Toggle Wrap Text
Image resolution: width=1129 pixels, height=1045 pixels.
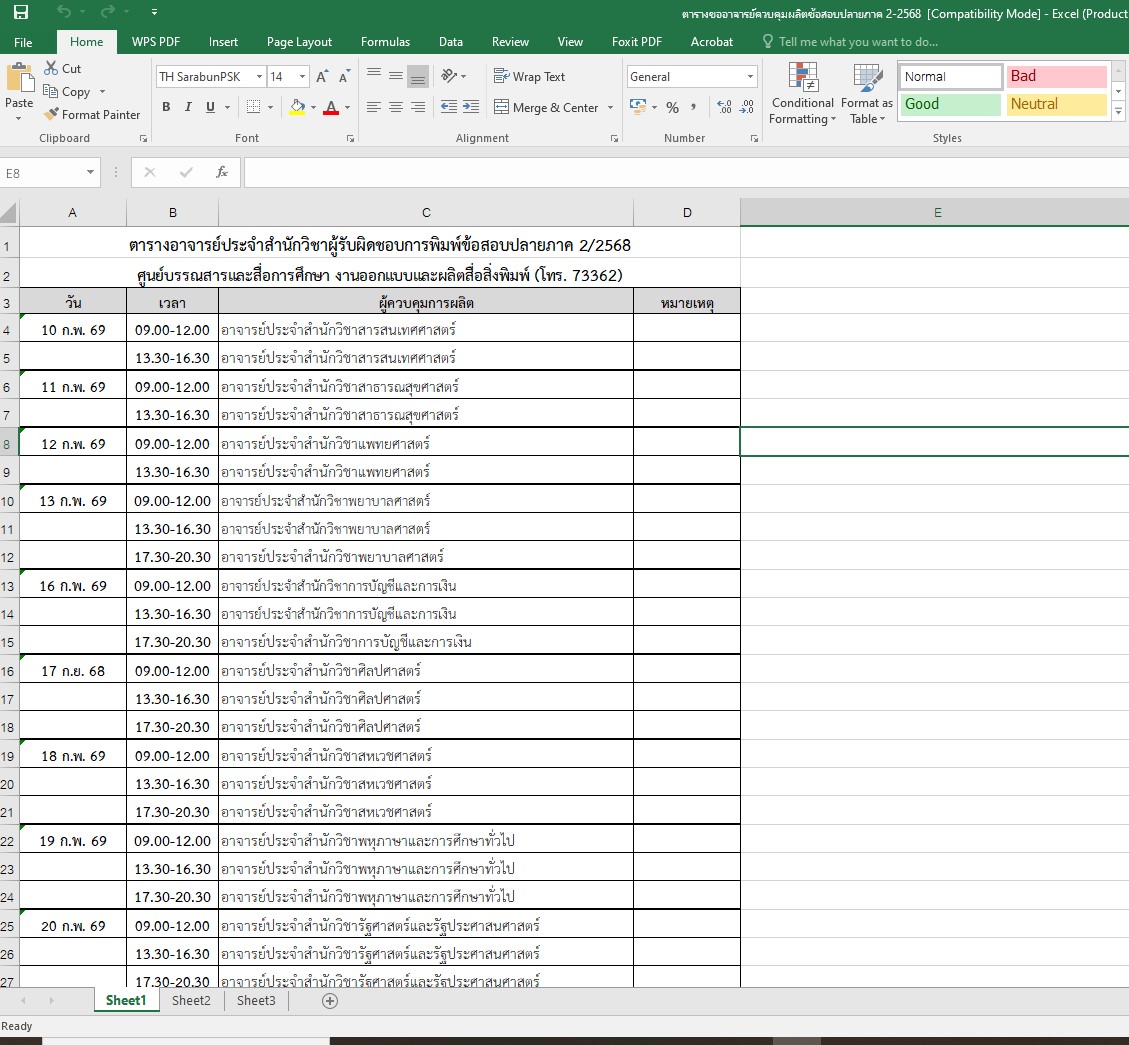[x=529, y=76]
